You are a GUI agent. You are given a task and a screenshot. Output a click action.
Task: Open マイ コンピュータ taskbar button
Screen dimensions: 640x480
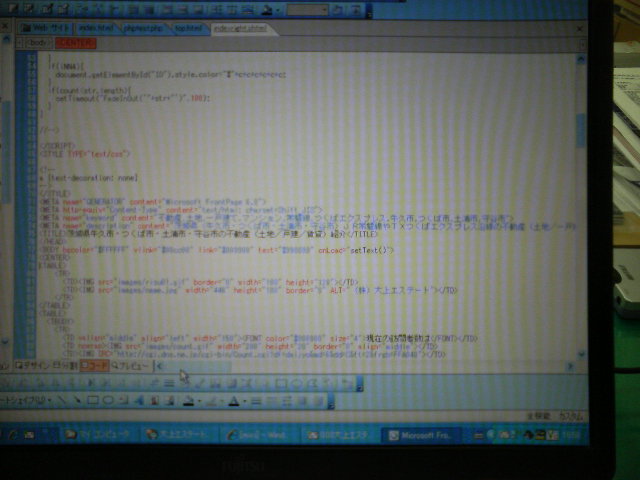click(98, 435)
